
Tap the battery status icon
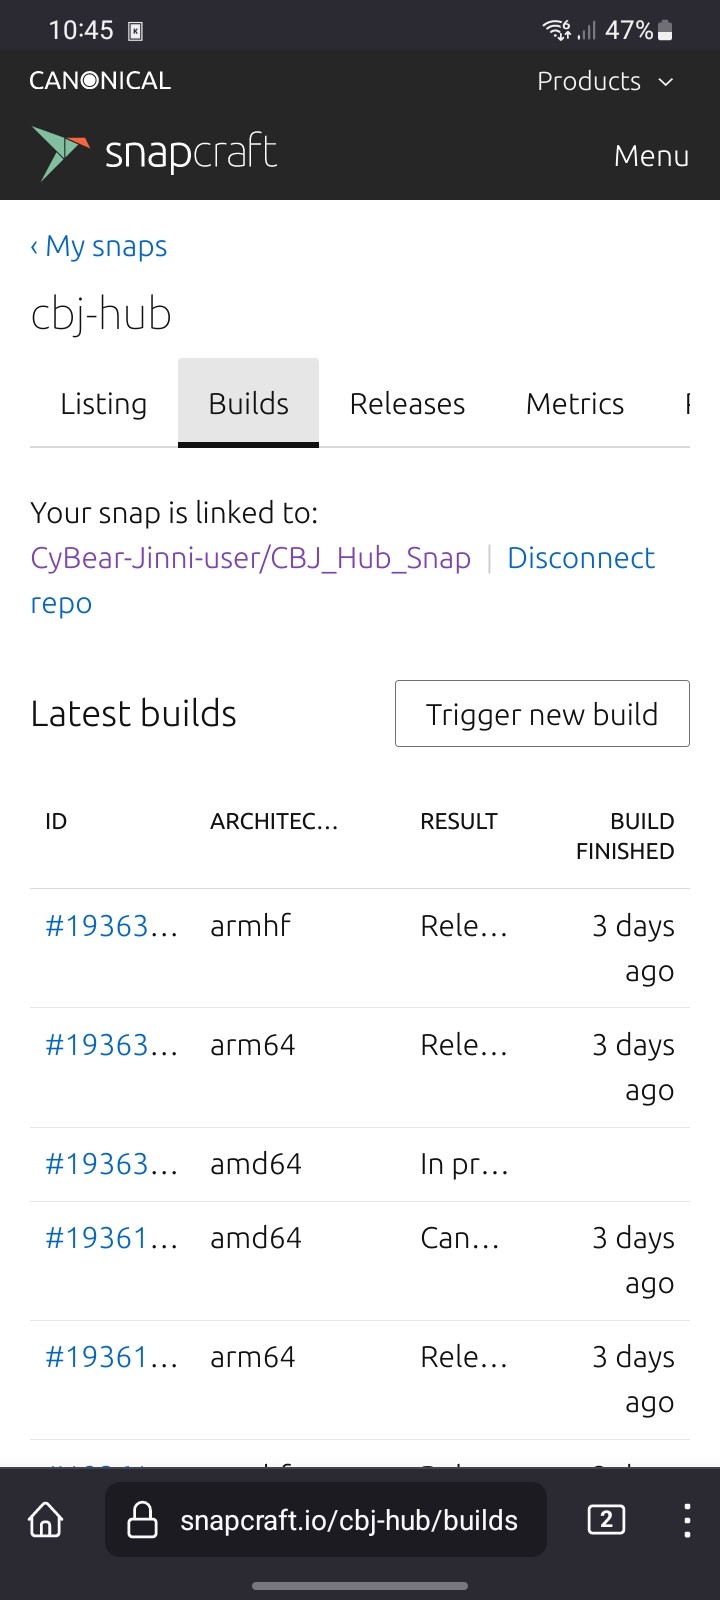pyautogui.click(x=665, y=30)
